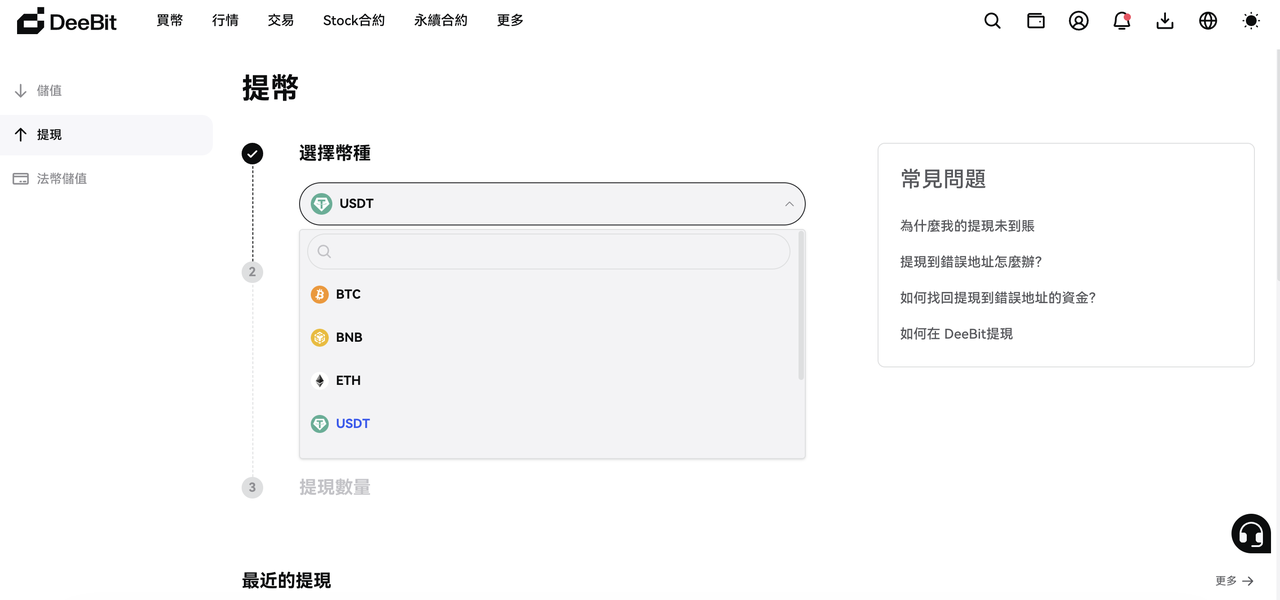Open the 行情 menu
This screenshot has width=1280, height=600.
225,20
